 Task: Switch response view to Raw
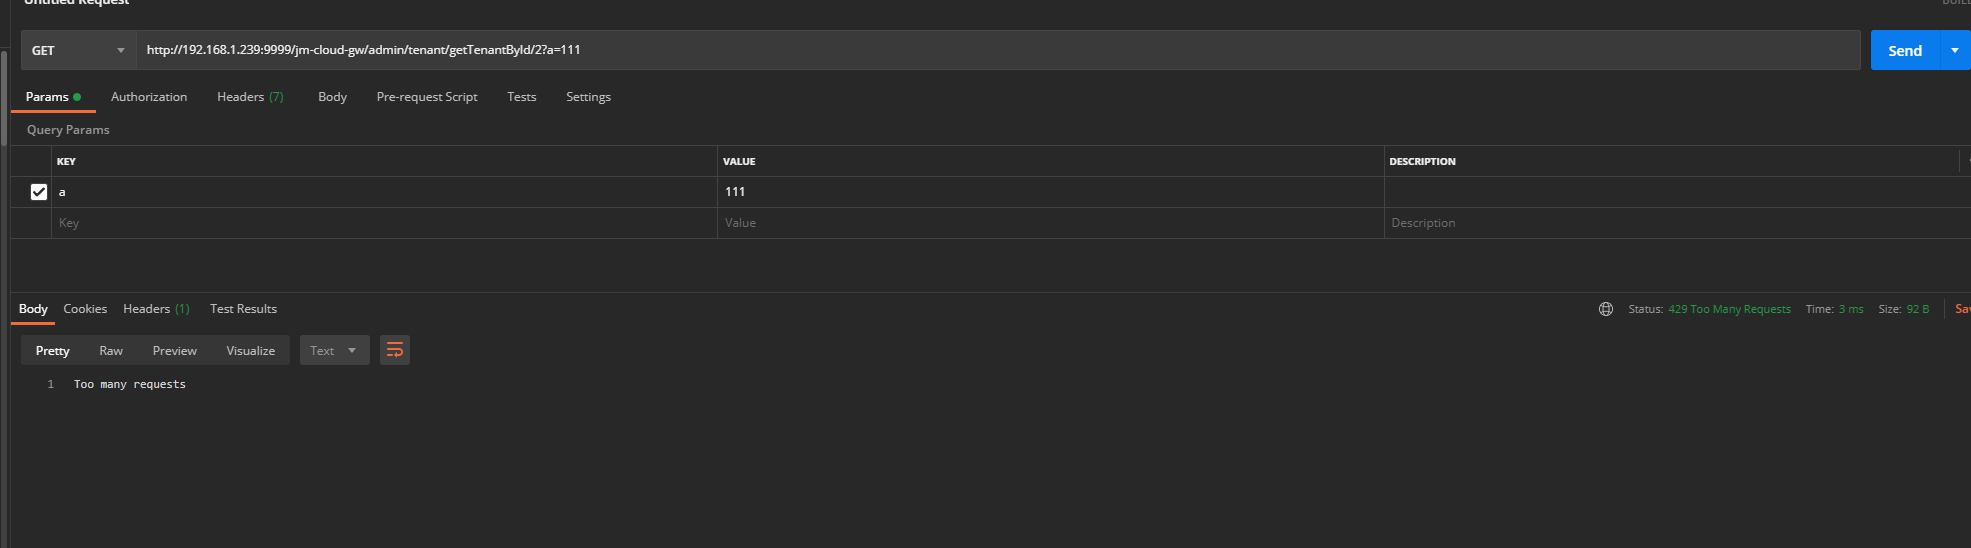coord(111,350)
